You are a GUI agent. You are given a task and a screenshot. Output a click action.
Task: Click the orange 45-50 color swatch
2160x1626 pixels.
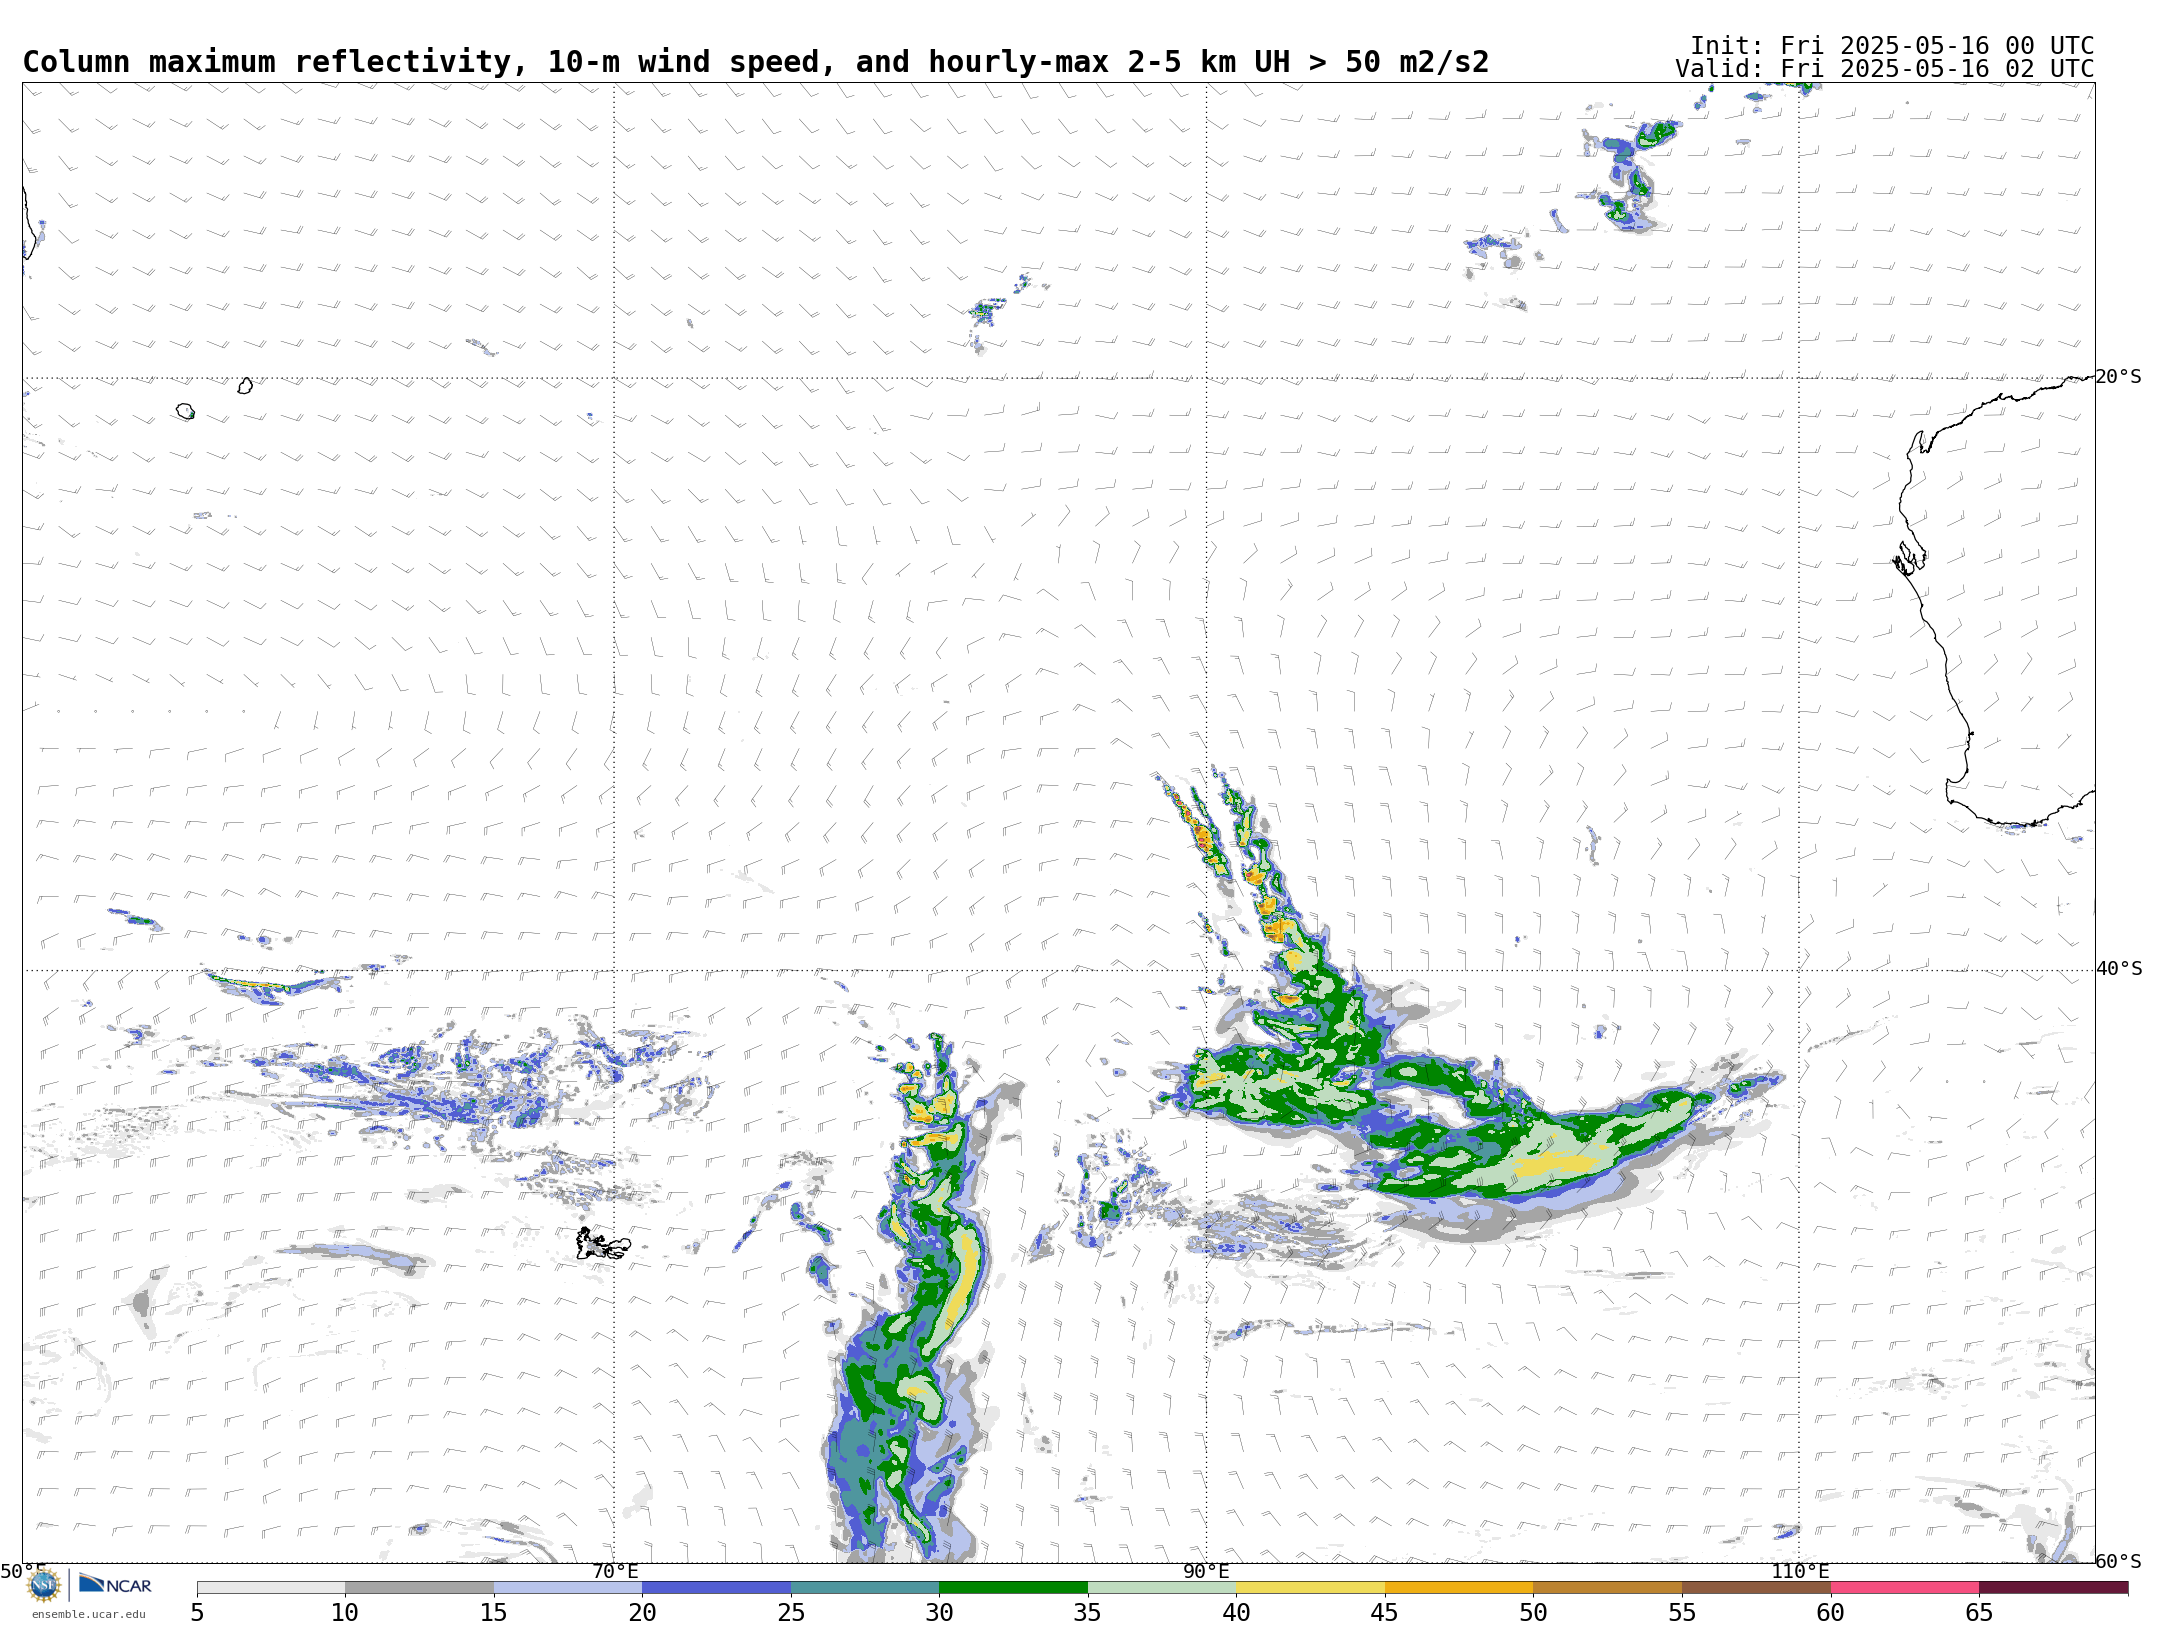(x=1459, y=1588)
